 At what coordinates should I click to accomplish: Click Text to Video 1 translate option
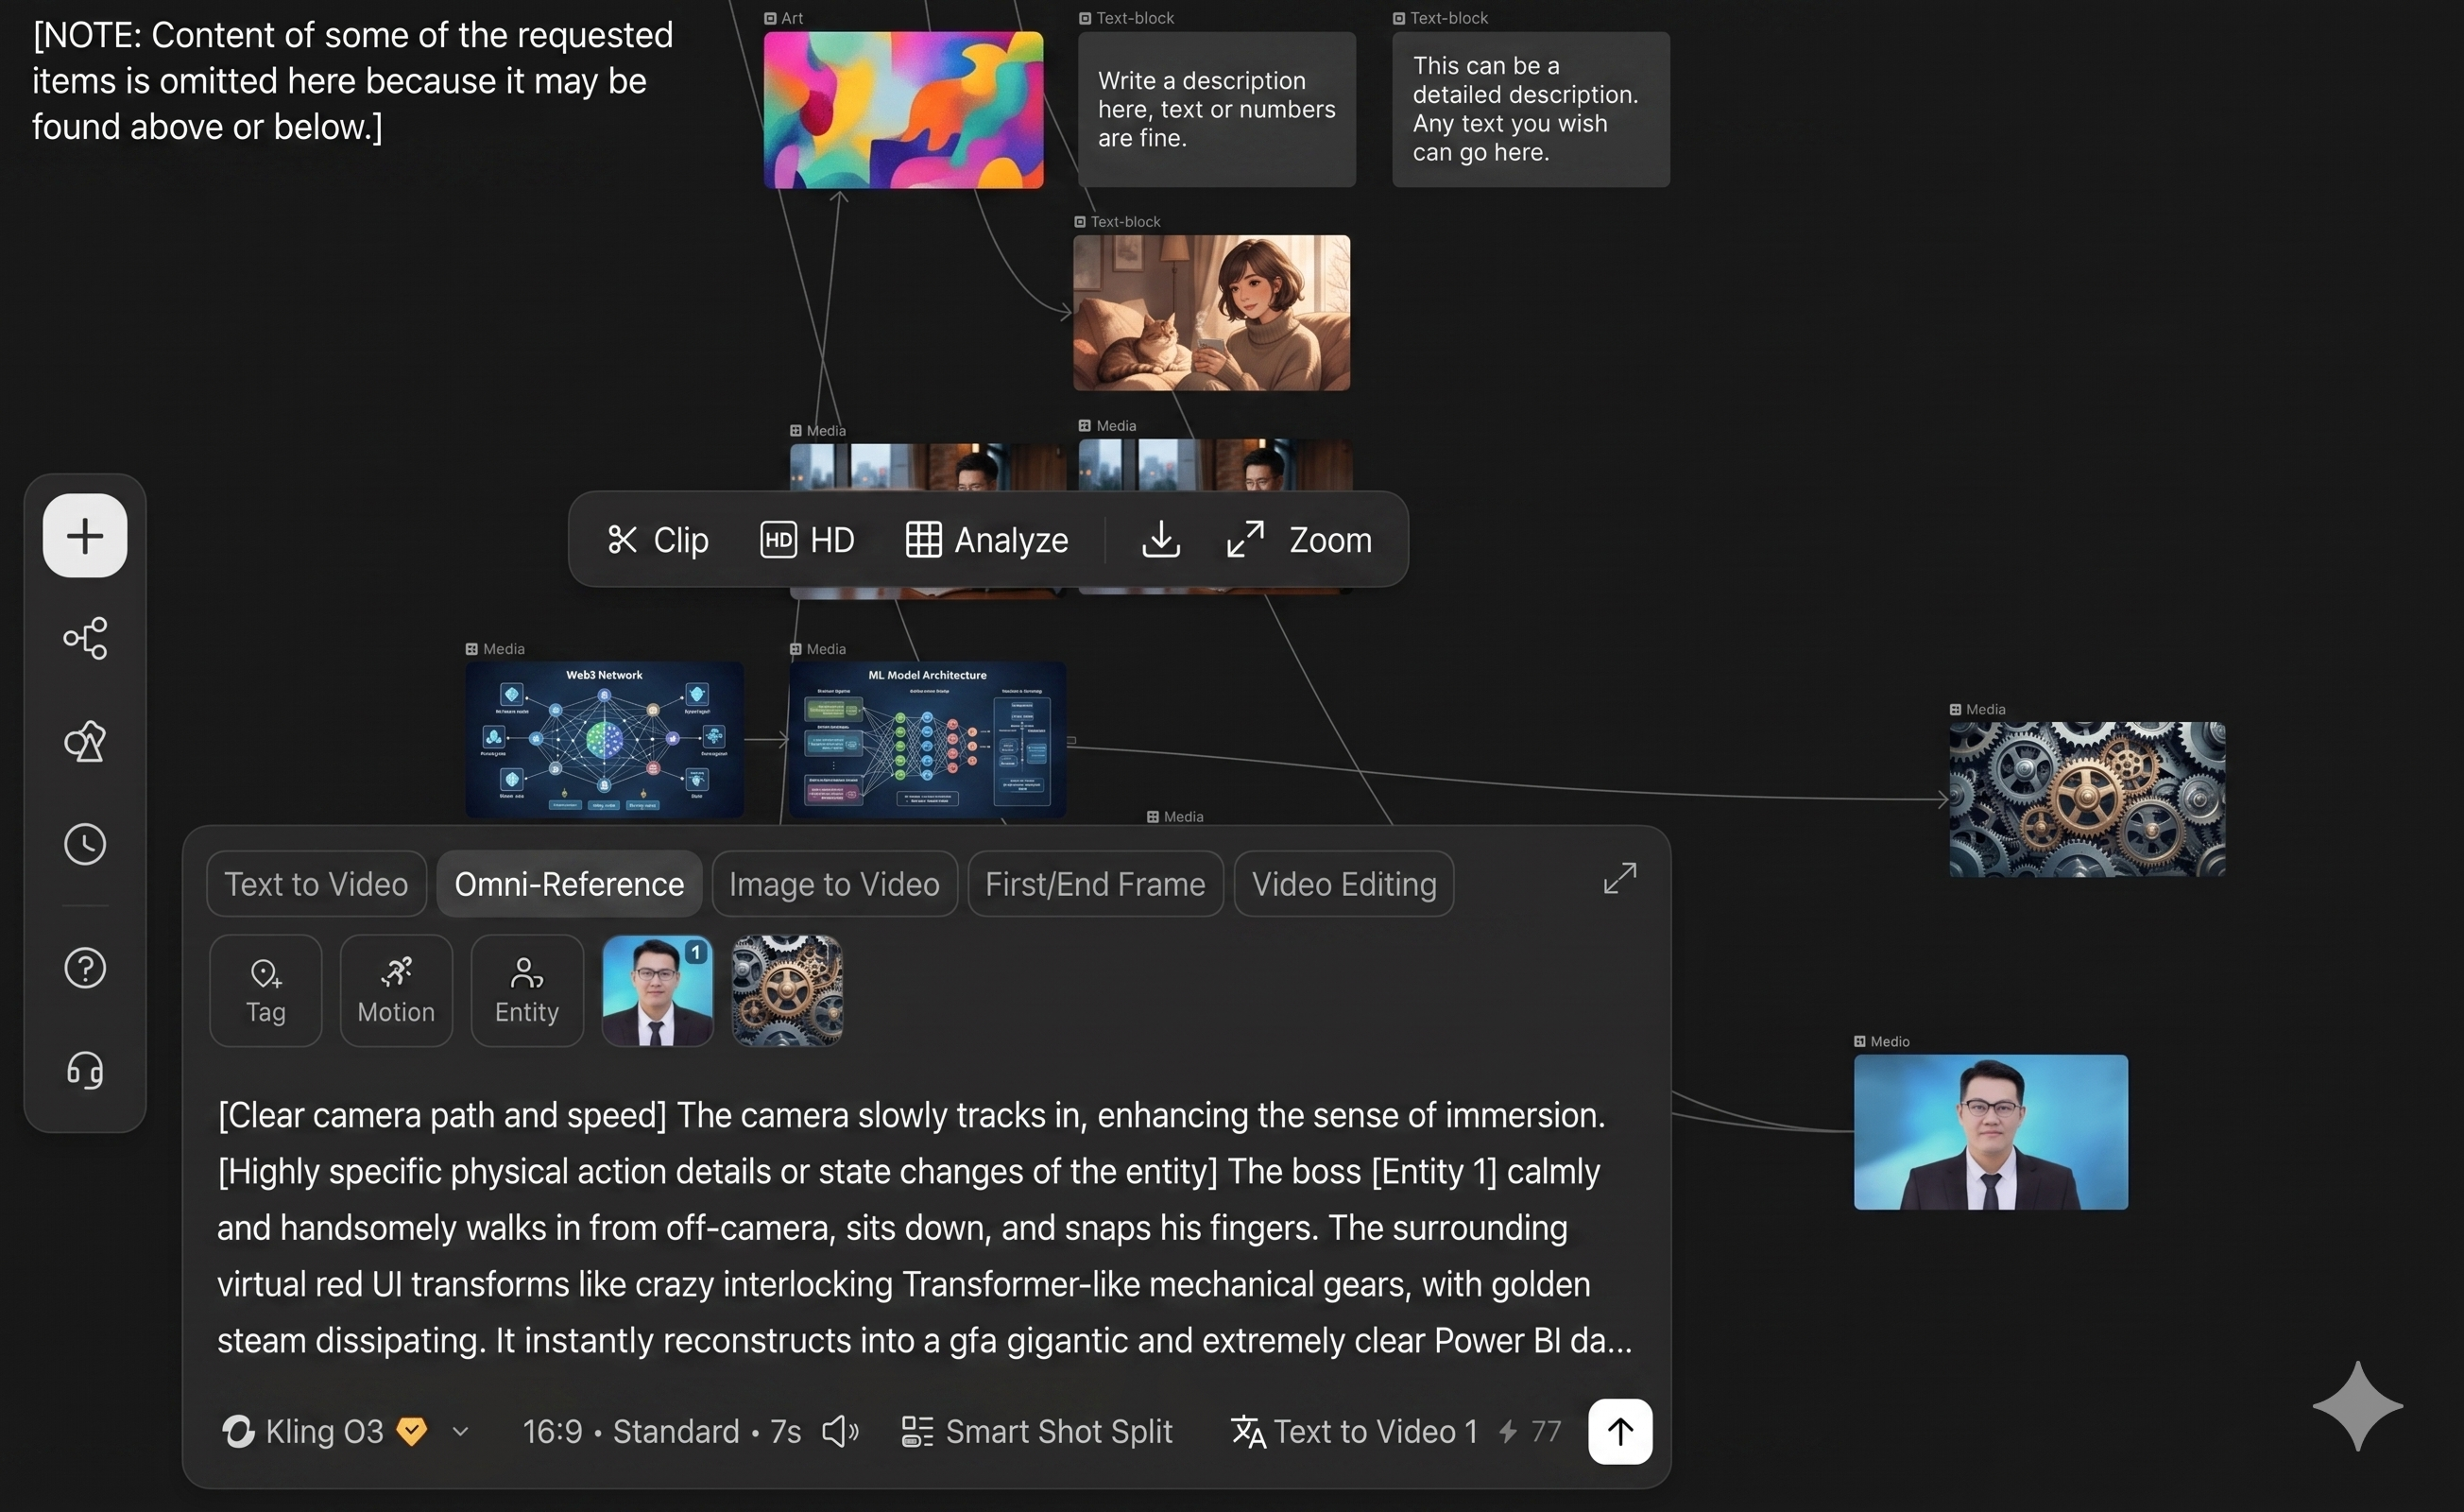click(1353, 1431)
